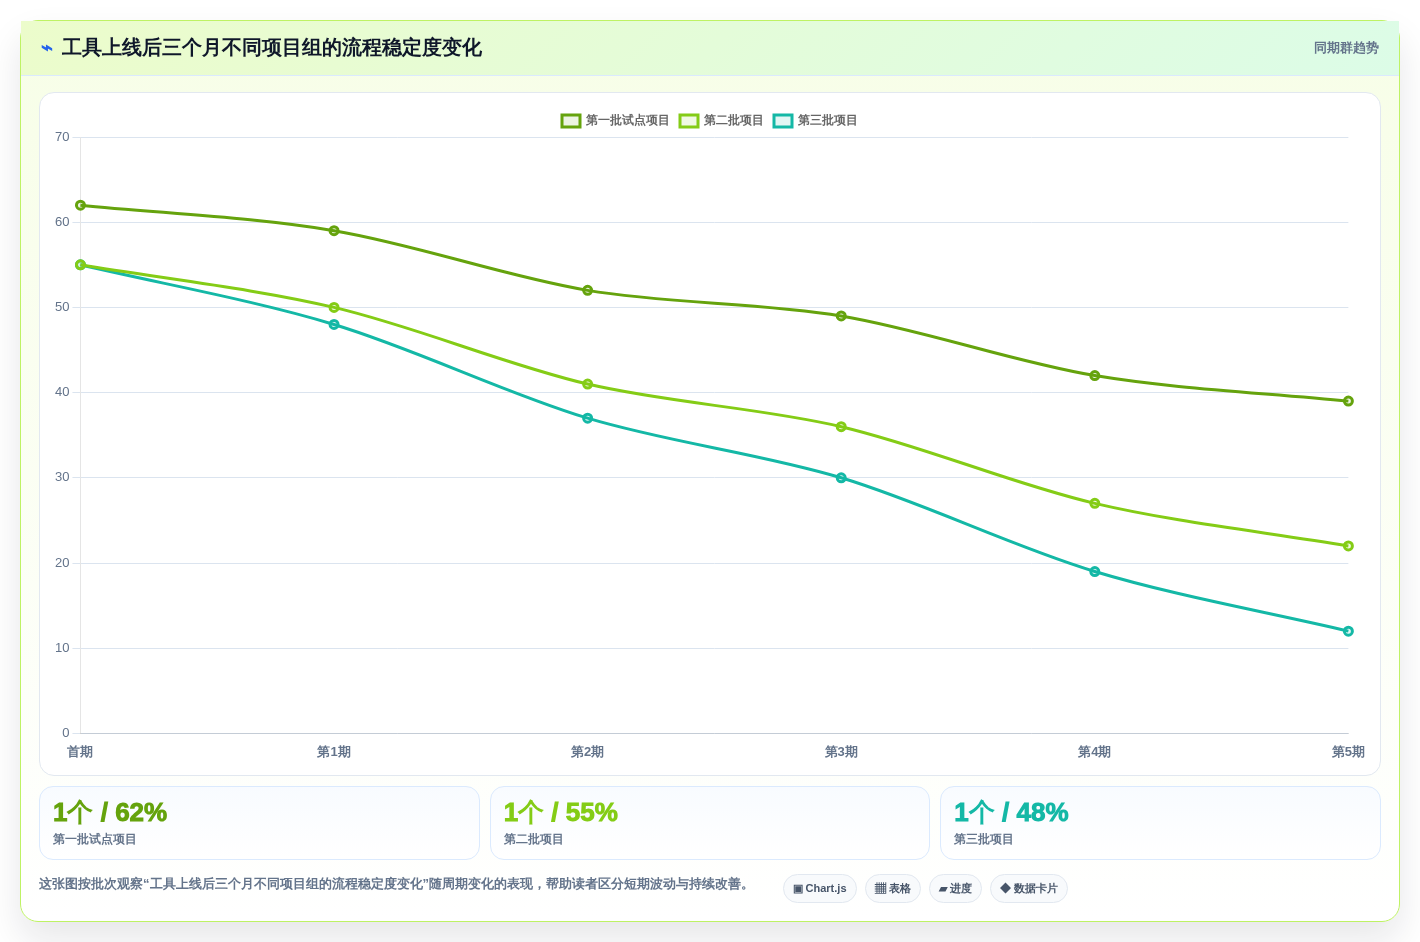Click 第三批项目 data point at 第1期

334,325
